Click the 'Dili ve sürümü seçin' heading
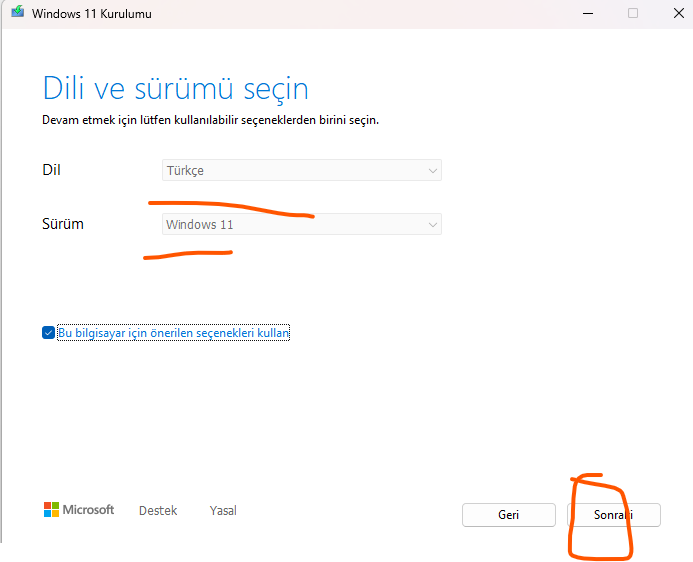Image resolution: width=693 pixels, height=562 pixels. coord(175,89)
